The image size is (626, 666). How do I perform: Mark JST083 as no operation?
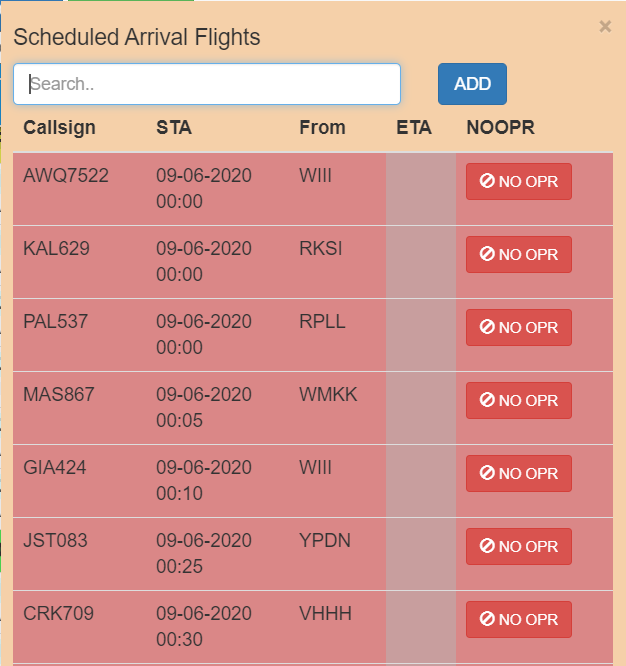coord(518,547)
